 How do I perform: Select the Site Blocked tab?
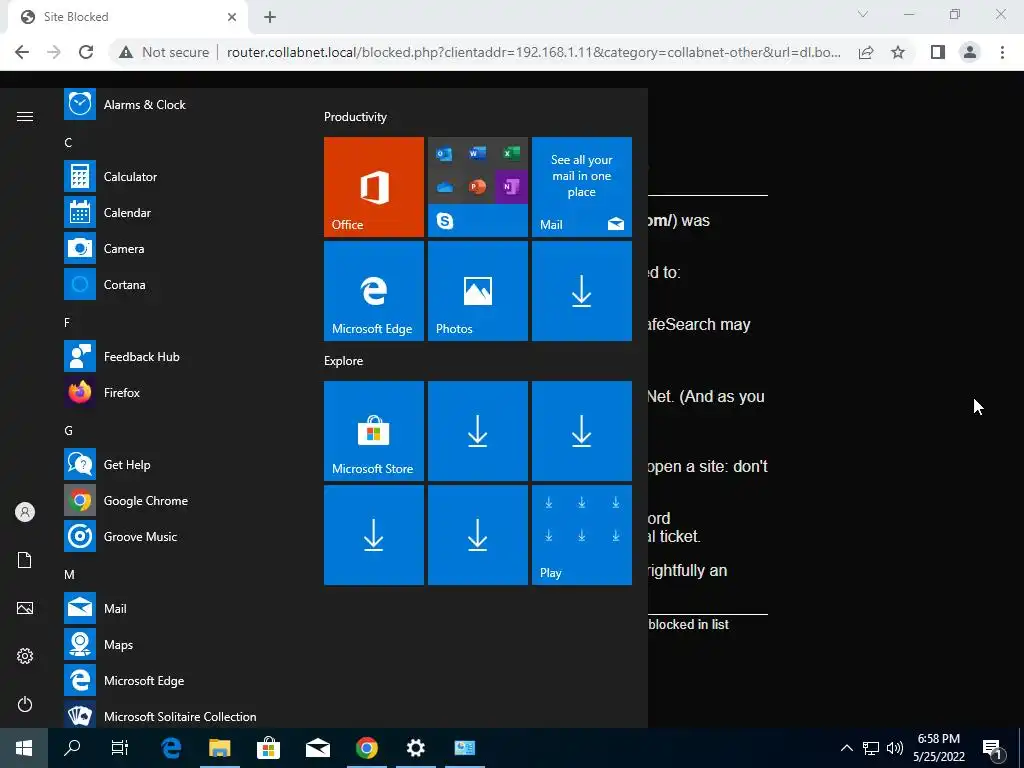127,18
